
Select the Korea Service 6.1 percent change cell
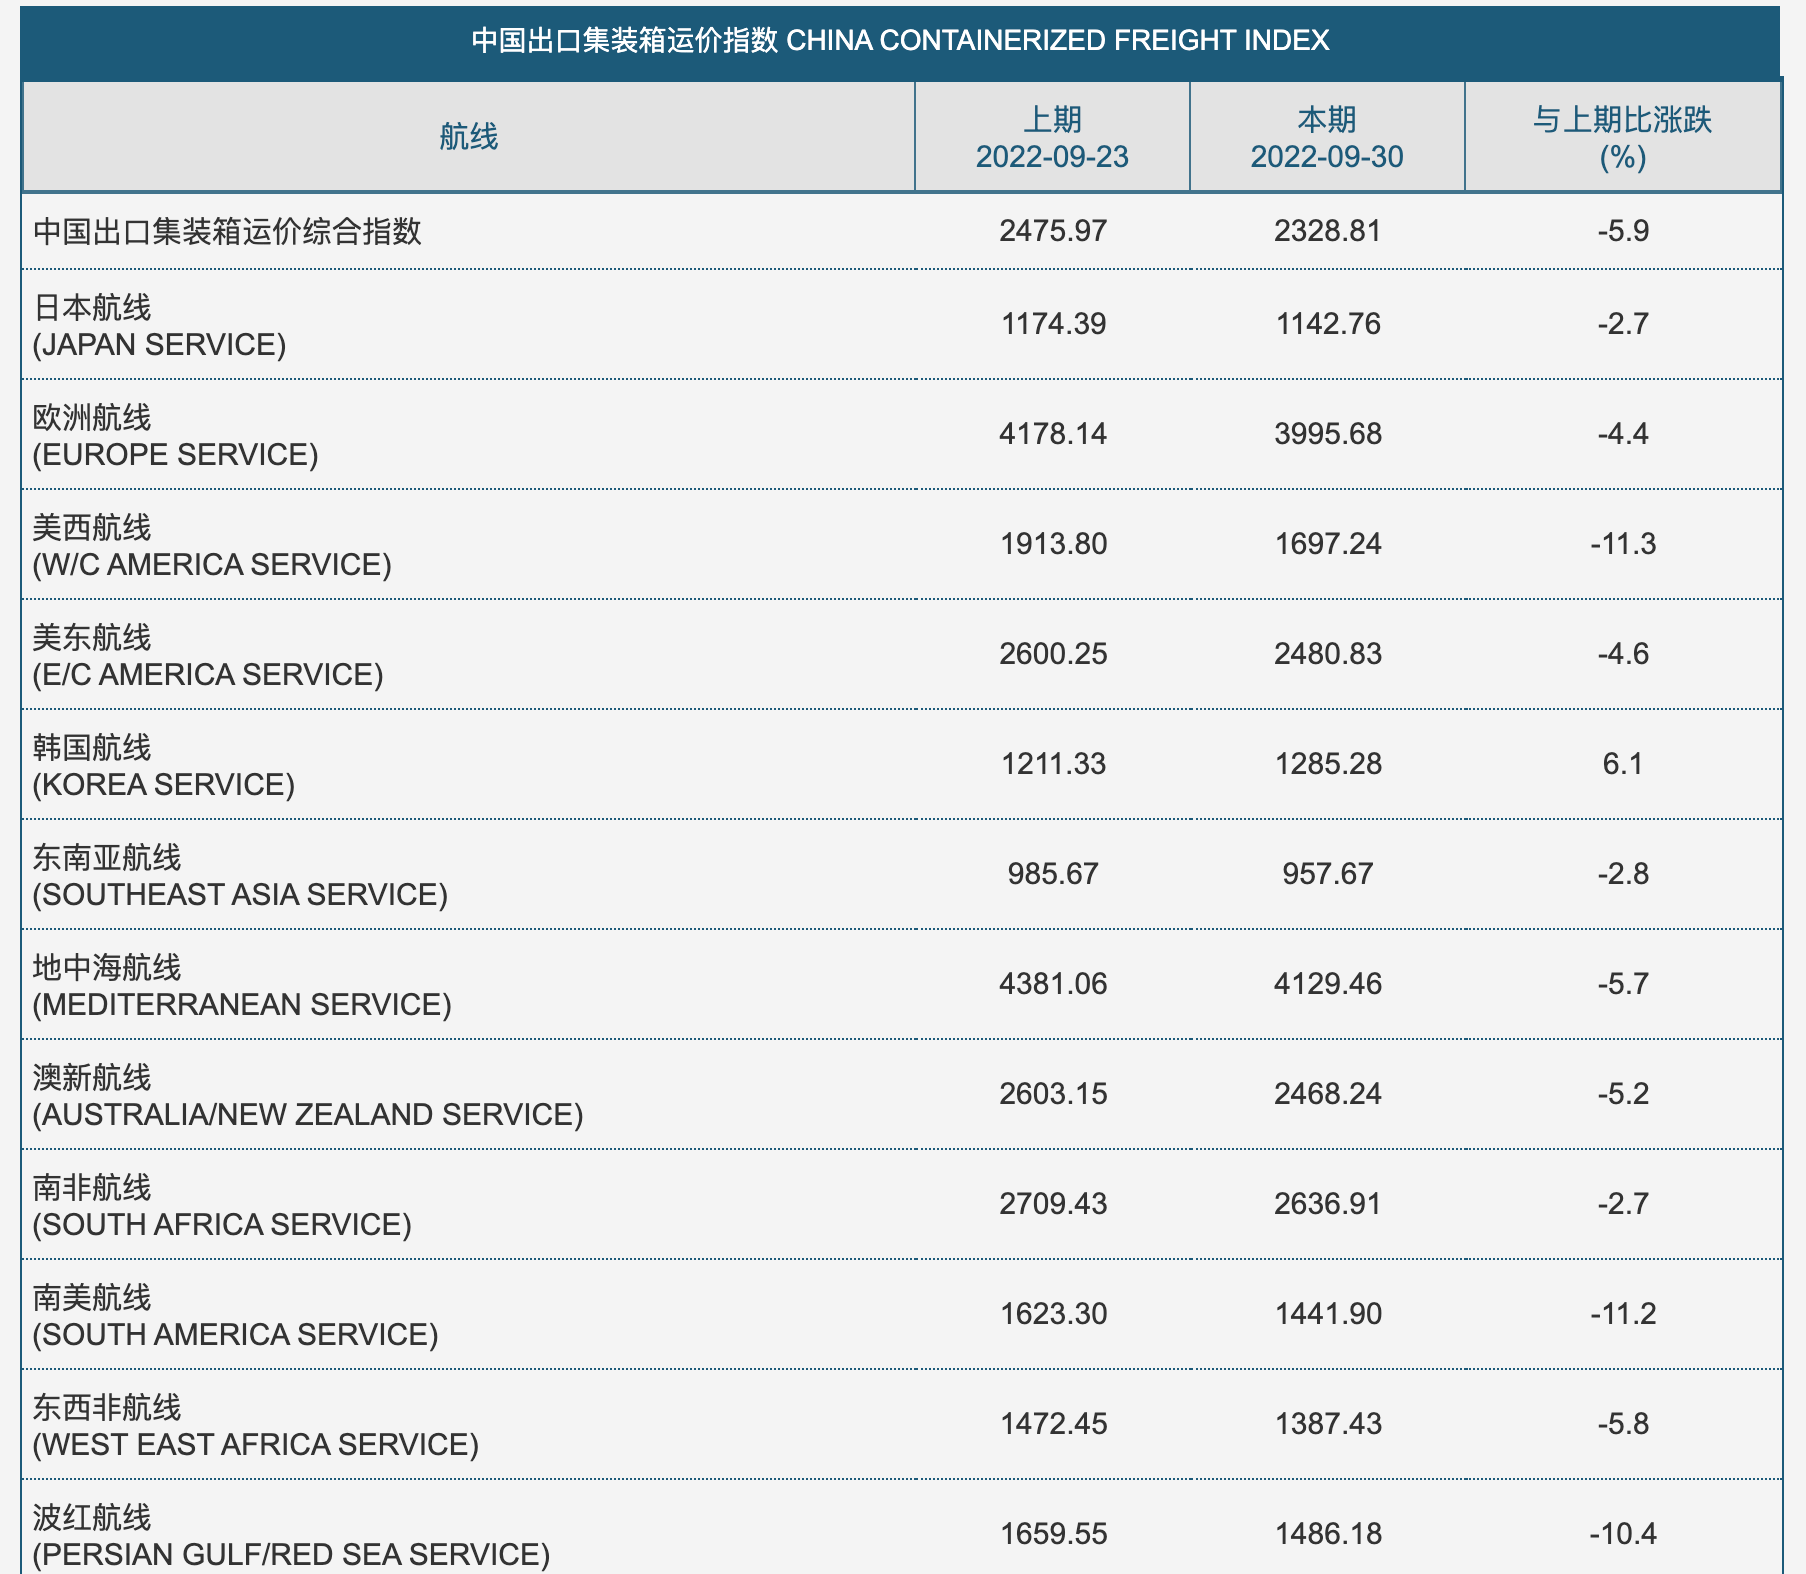click(1622, 764)
